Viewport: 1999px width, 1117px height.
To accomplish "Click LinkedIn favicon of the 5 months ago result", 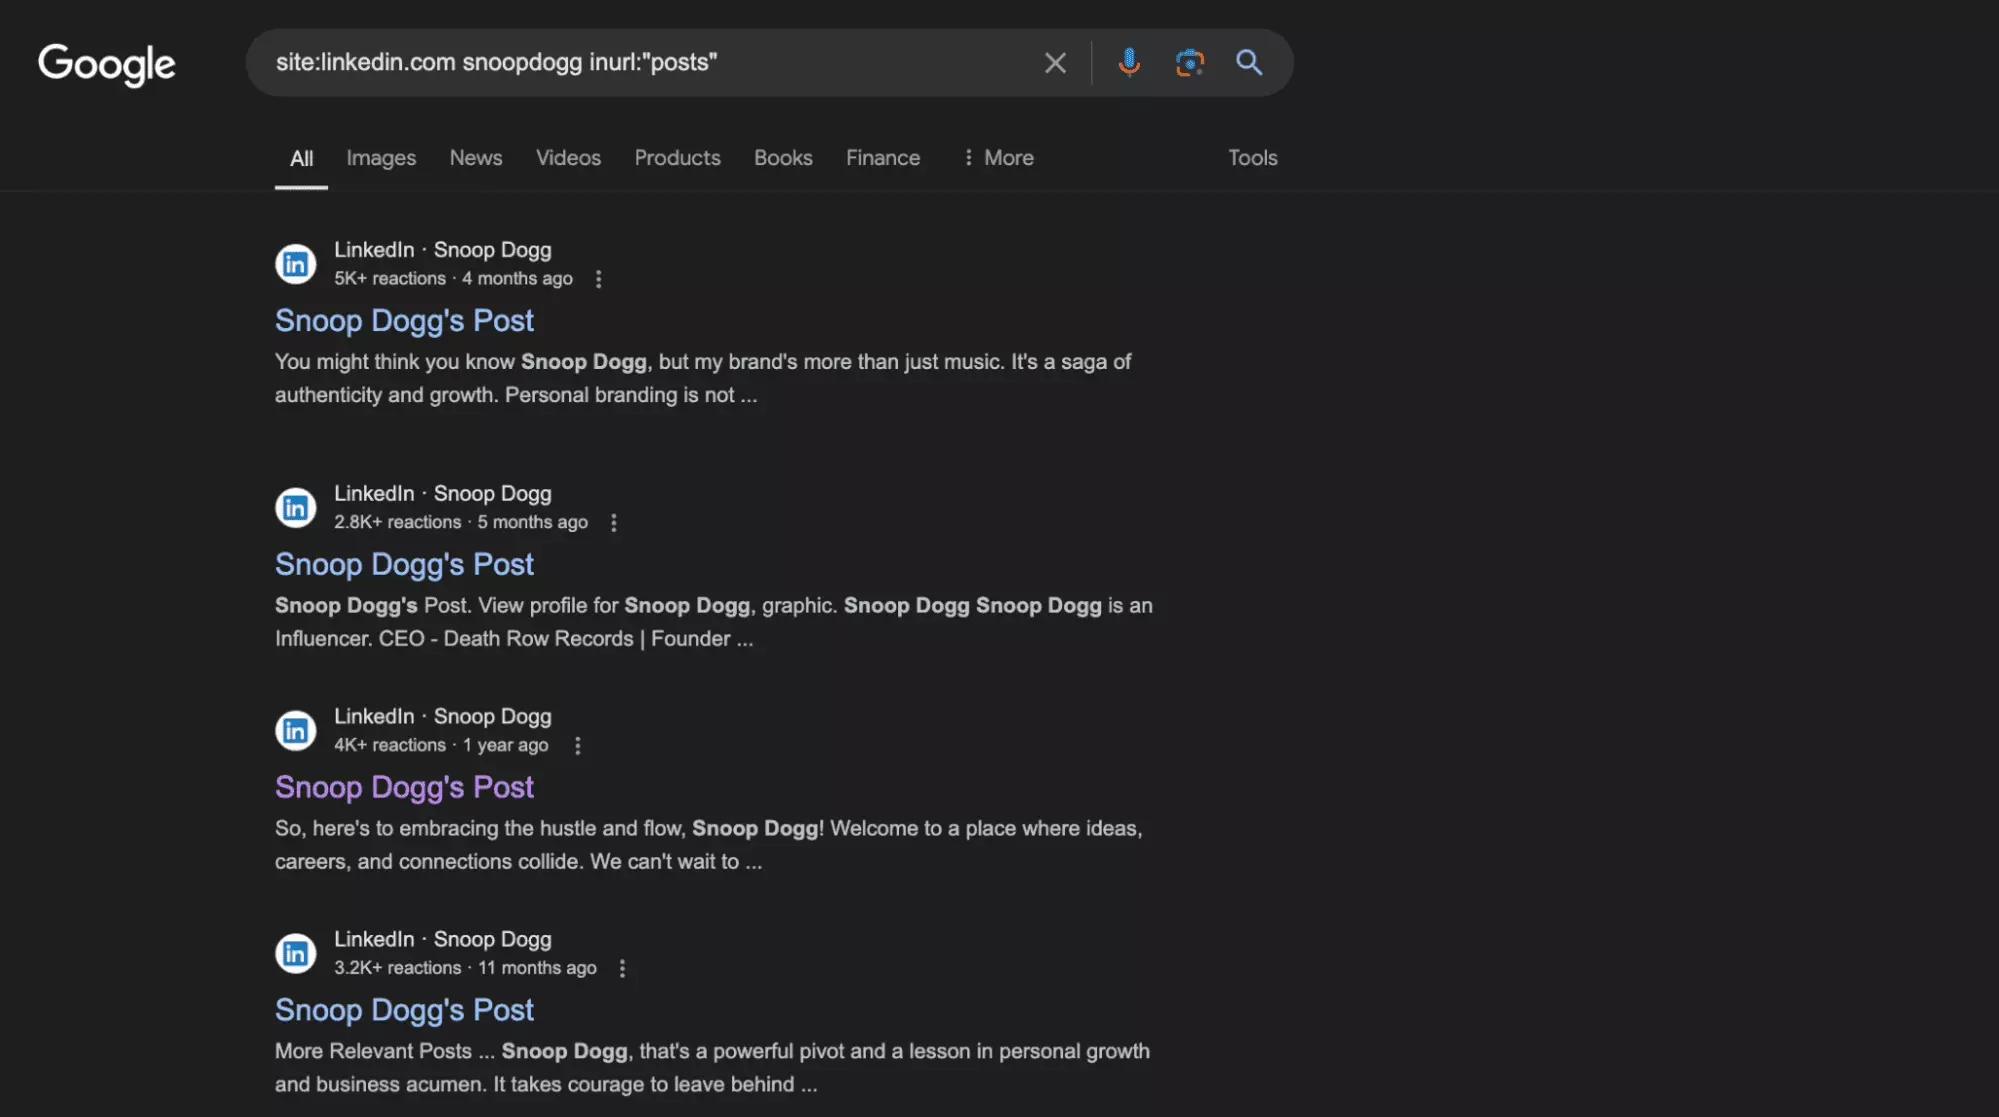I will pyautogui.click(x=295, y=508).
